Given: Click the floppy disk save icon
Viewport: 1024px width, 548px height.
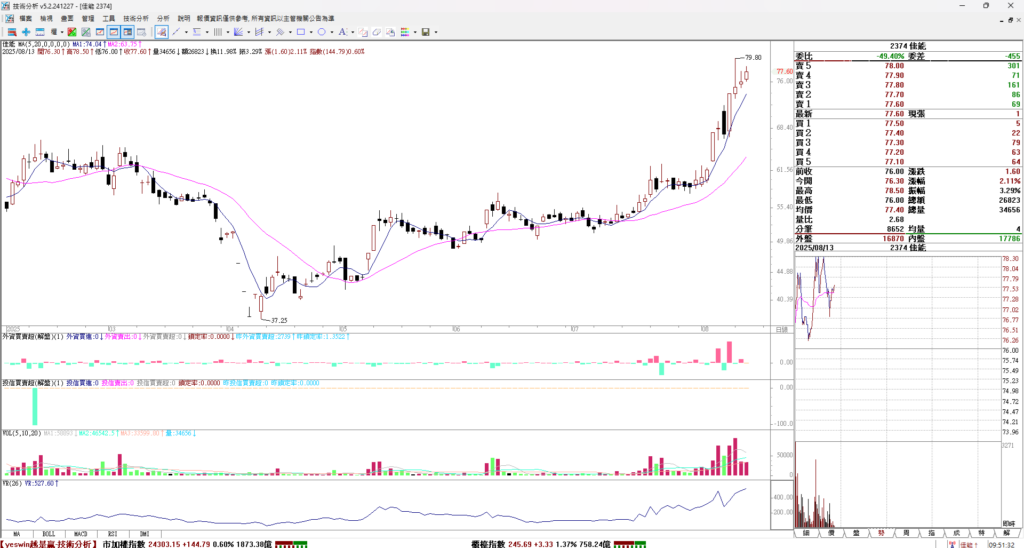Looking at the screenshot, I should (425, 32).
